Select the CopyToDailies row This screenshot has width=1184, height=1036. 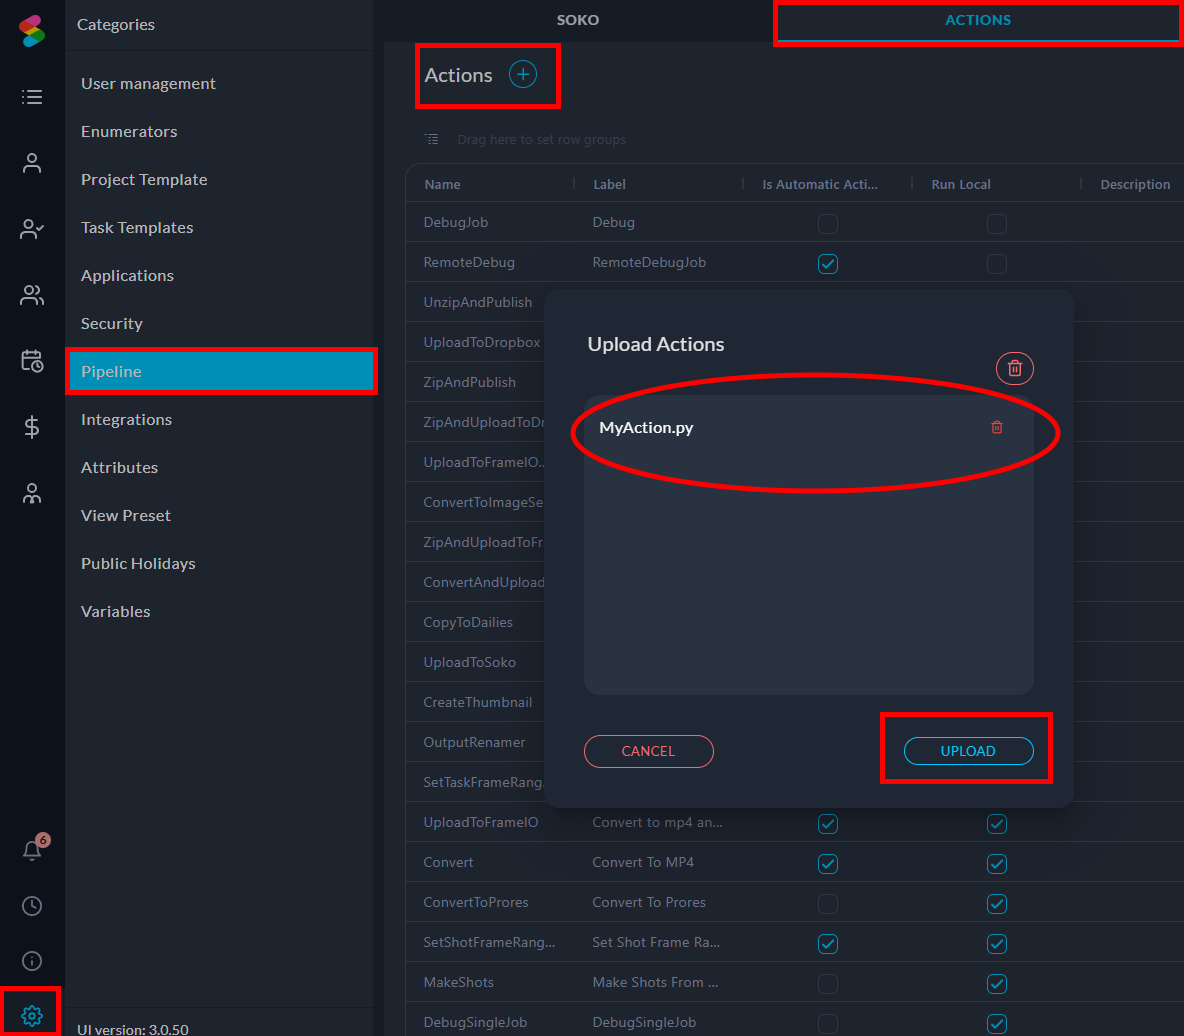[468, 622]
